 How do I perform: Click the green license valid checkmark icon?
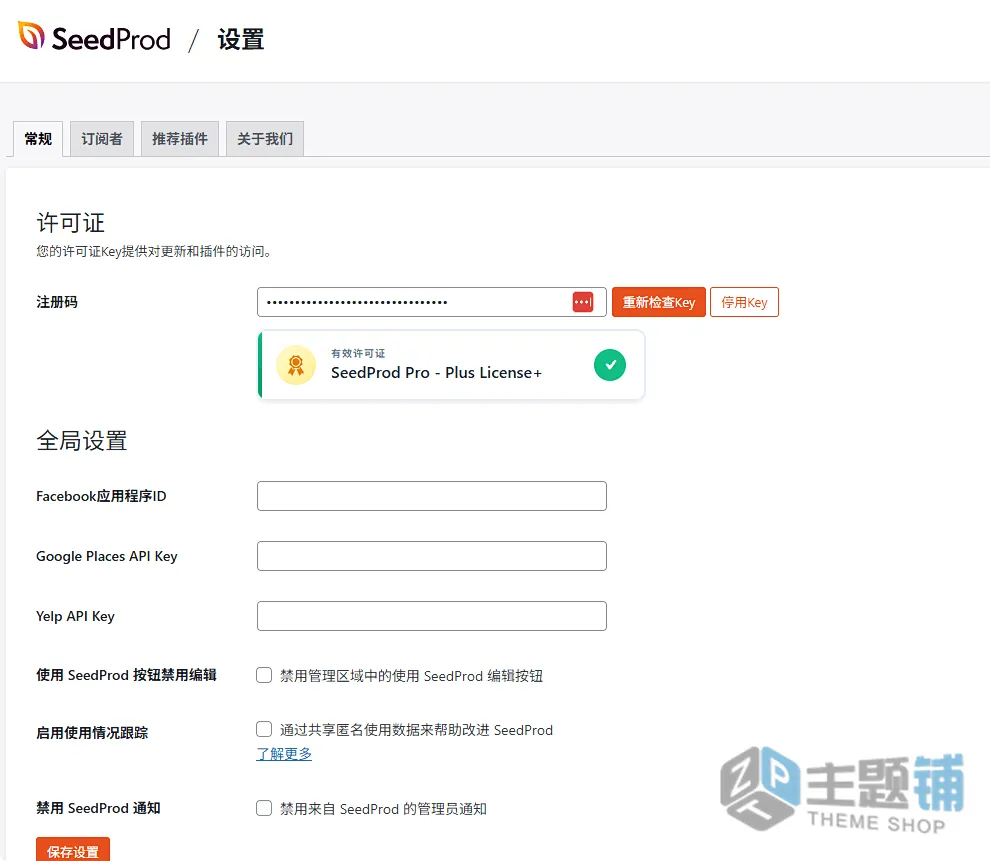610,365
